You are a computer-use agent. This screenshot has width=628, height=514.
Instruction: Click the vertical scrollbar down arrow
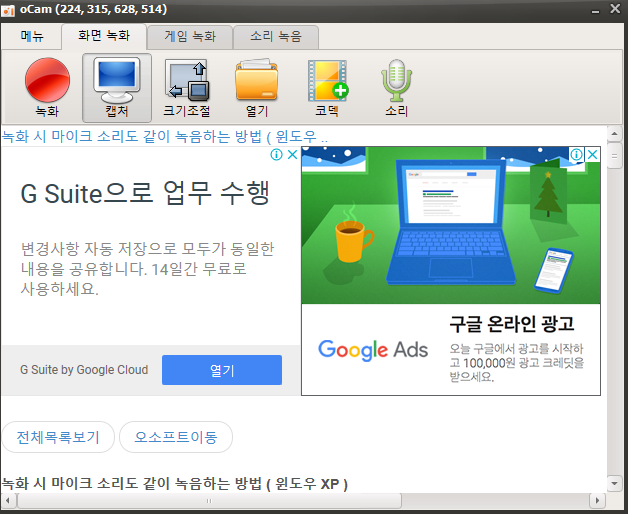click(614, 483)
